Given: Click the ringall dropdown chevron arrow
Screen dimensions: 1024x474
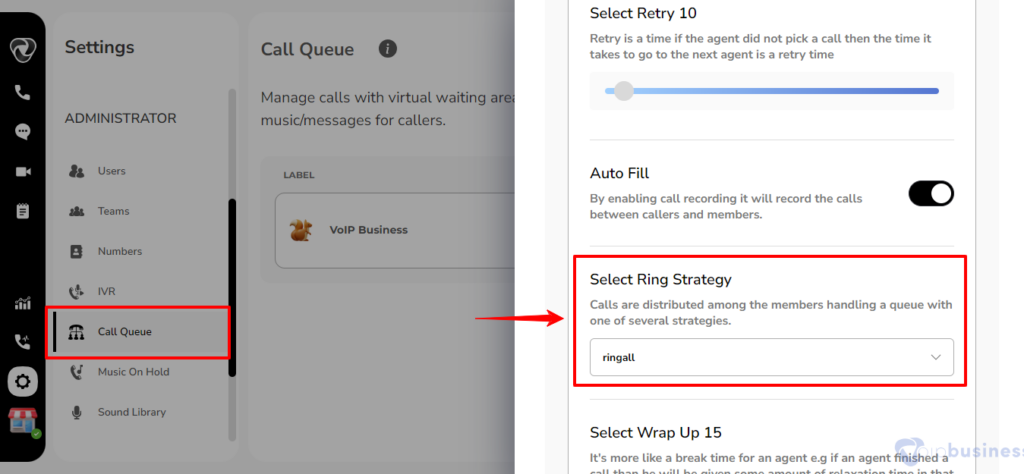Looking at the screenshot, I should (x=936, y=357).
